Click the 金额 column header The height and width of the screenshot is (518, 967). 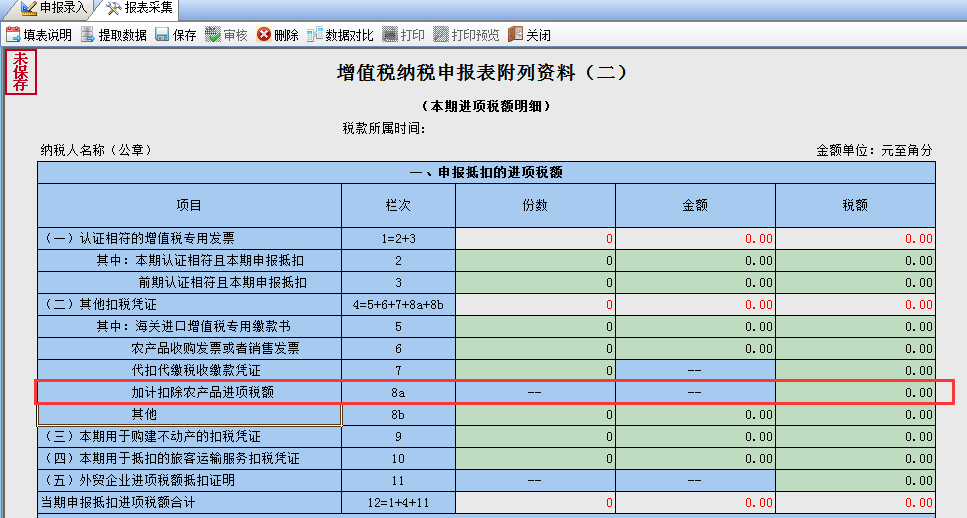click(x=695, y=206)
